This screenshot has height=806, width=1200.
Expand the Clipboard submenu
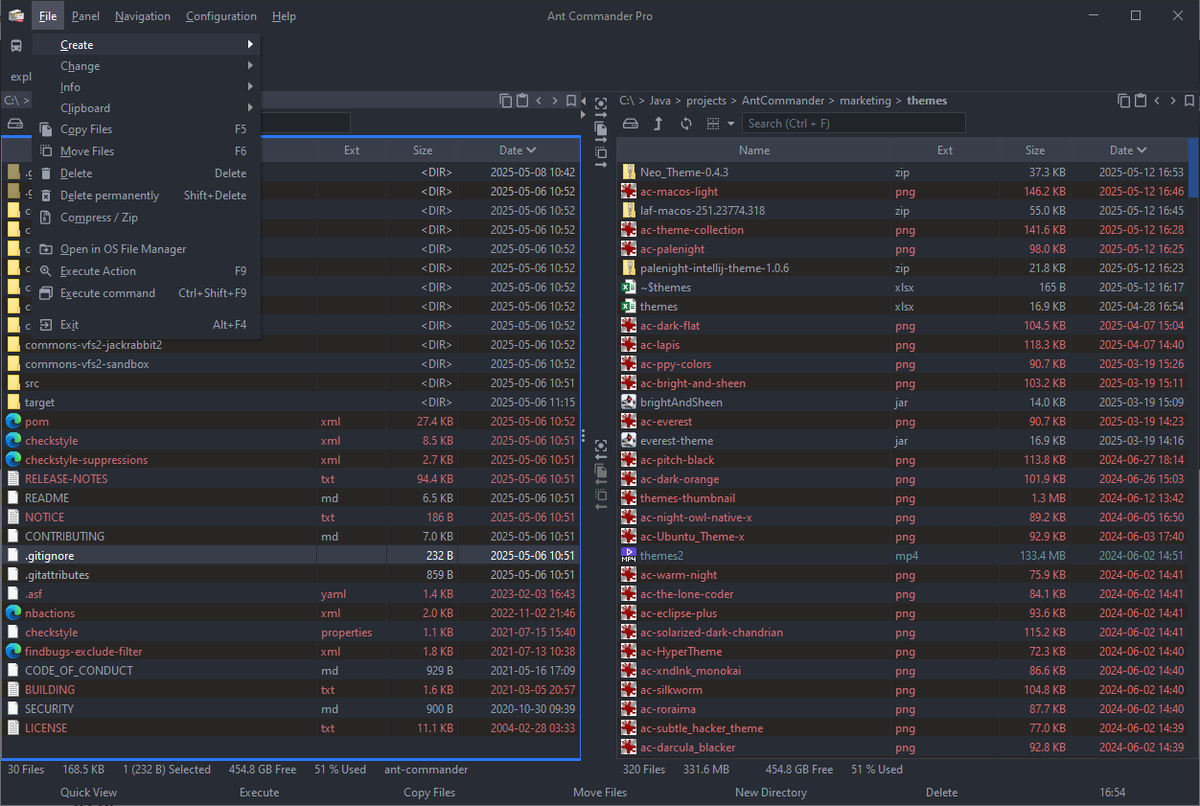[x=146, y=108]
